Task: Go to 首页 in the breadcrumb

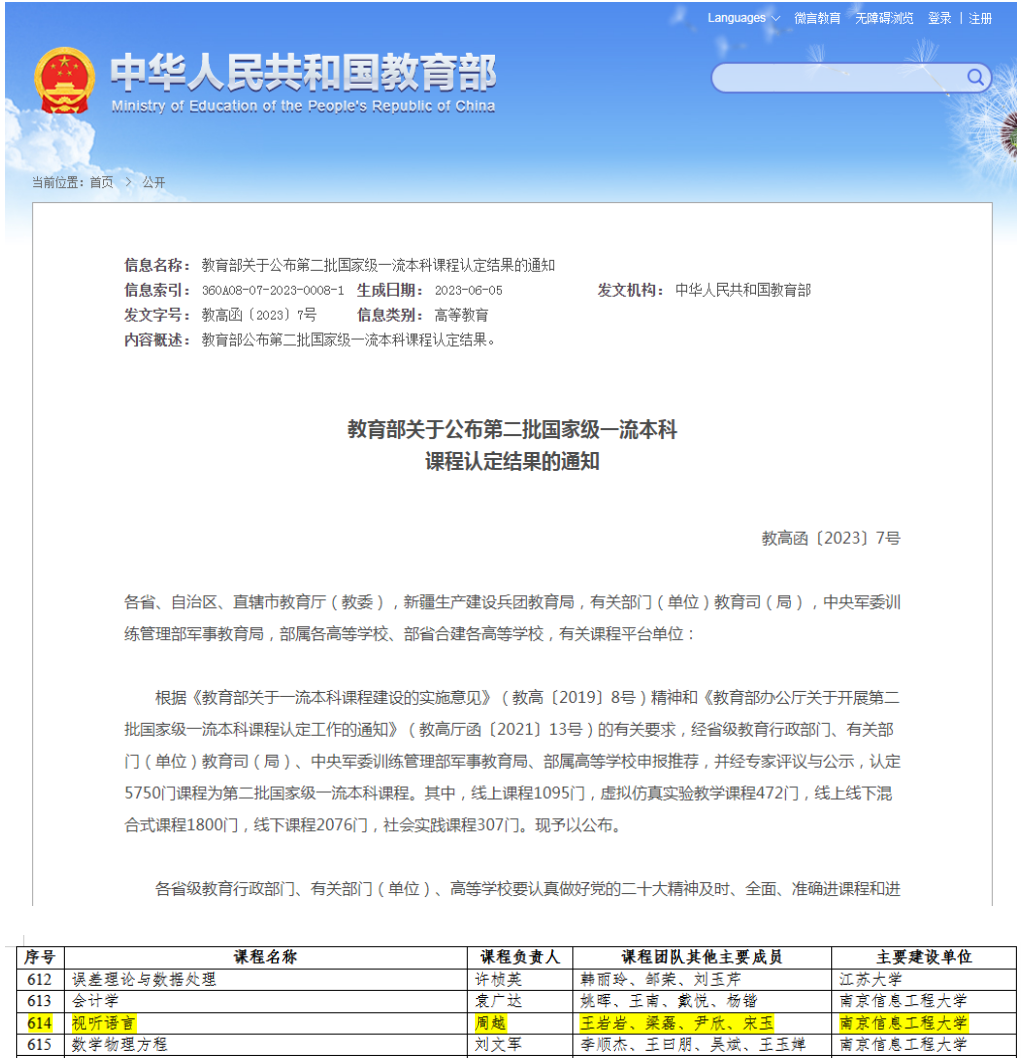Action: pos(101,182)
